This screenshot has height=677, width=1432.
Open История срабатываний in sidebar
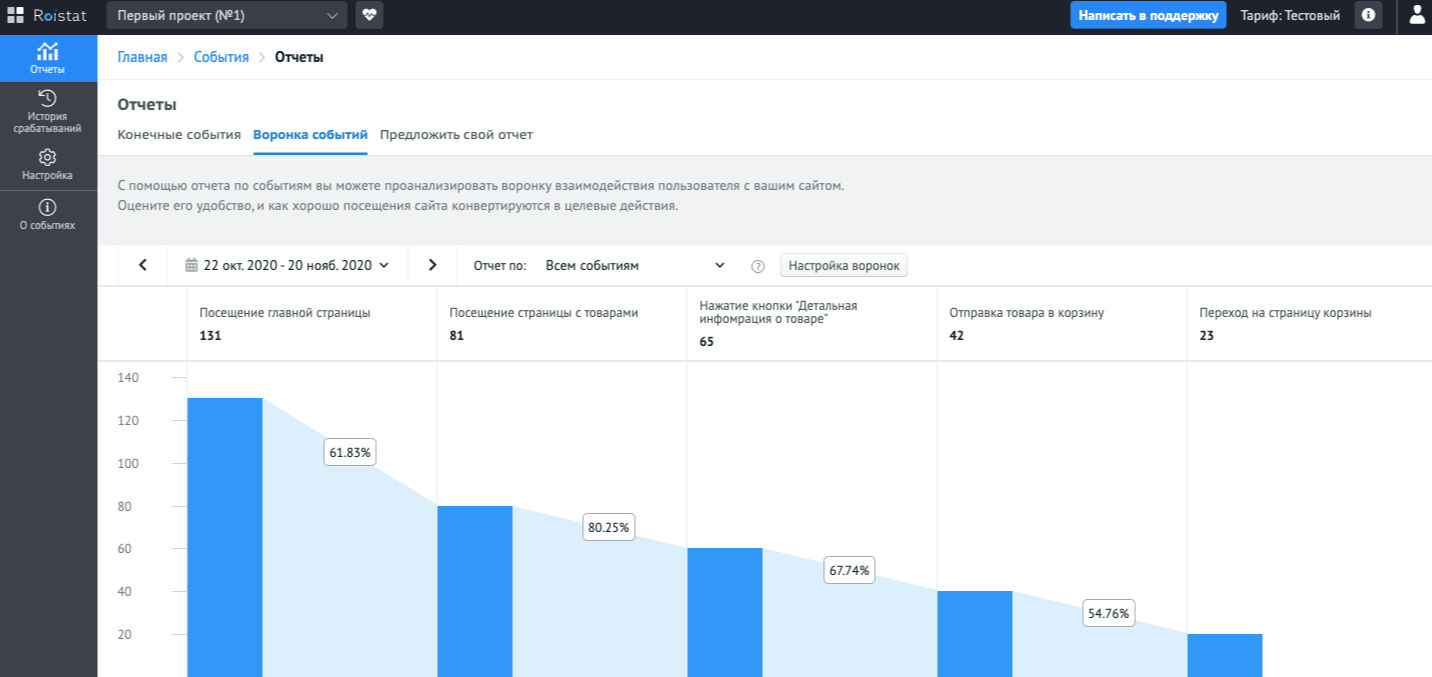click(47, 110)
